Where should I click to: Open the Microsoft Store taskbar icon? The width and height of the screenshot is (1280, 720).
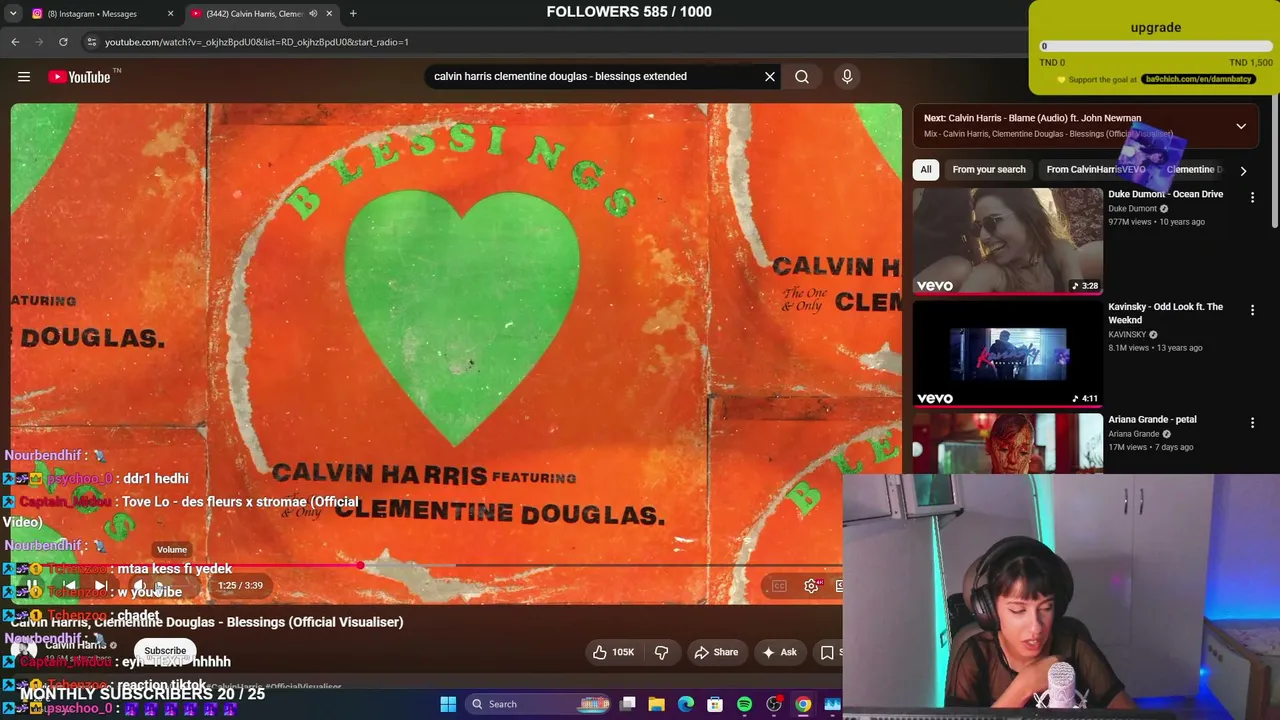[x=715, y=704]
